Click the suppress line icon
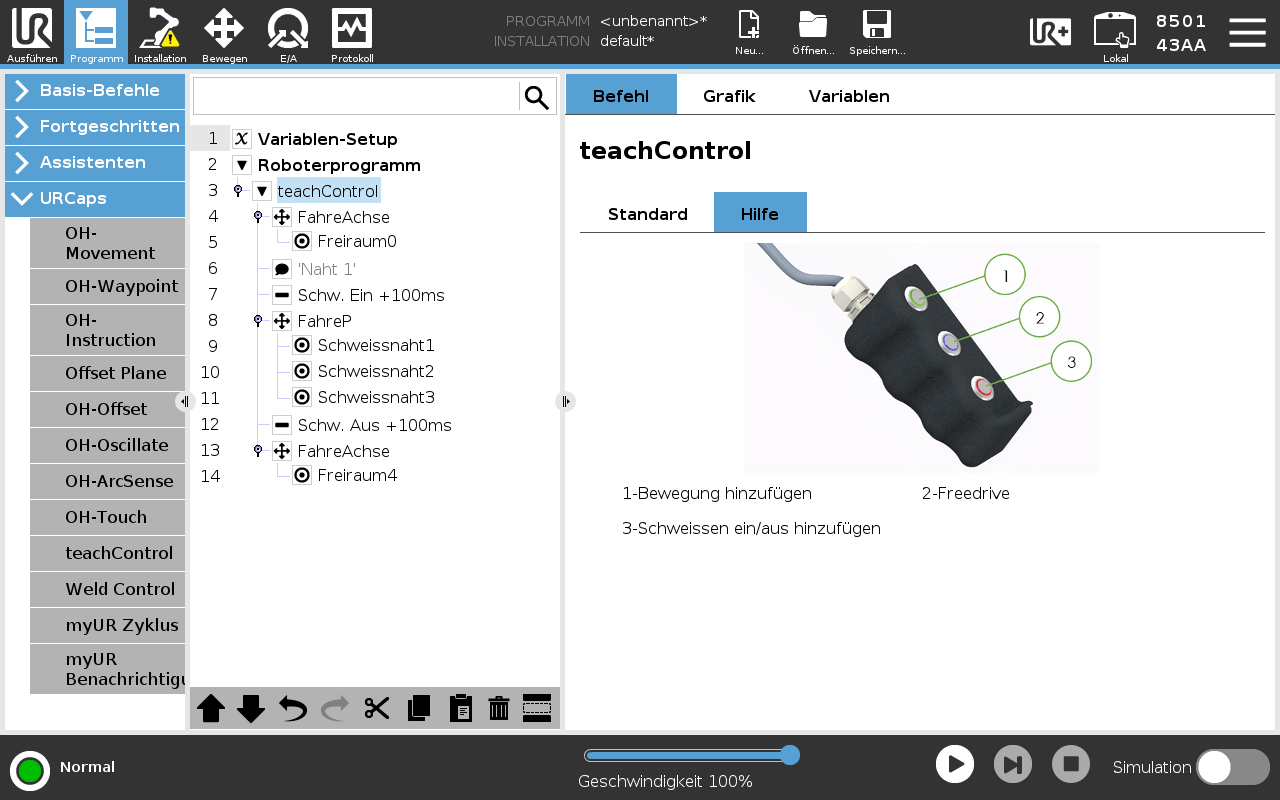Image resolution: width=1280 pixels, height=800 pixels. [537, 708]
